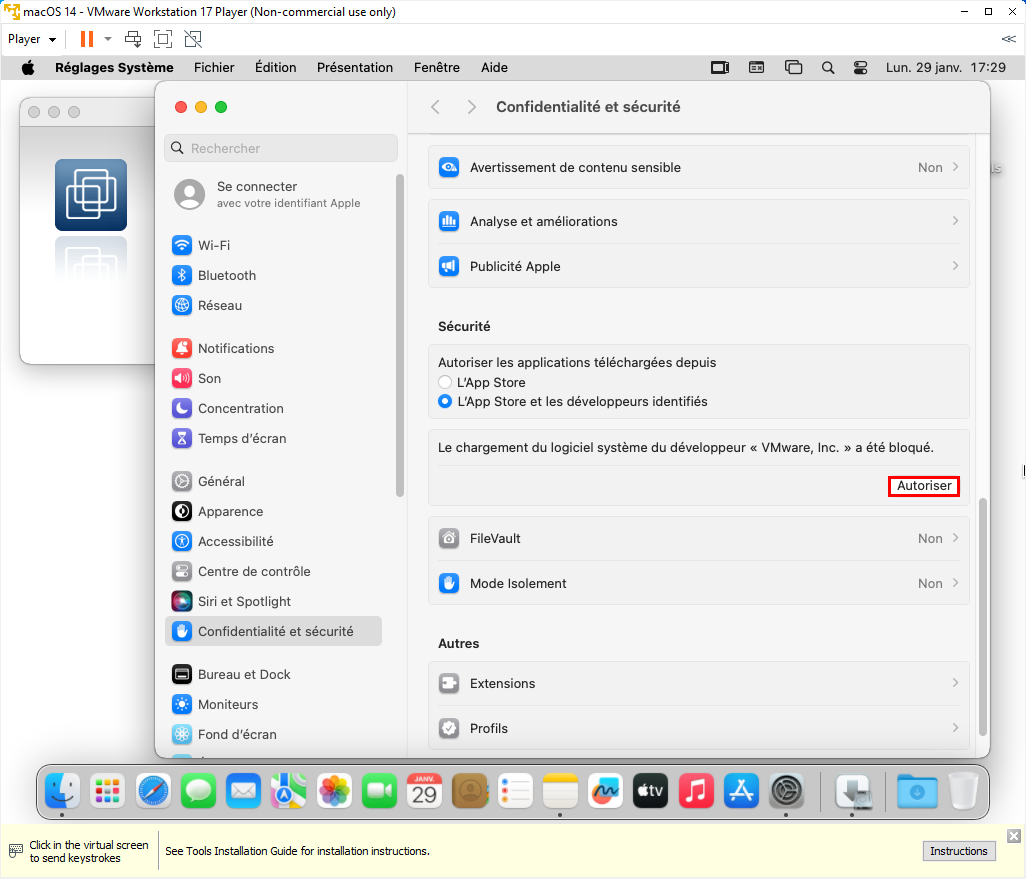The image size is (1026, 879).
Task: Expand Mode Isolement chevron
Action: coord(955,583)
